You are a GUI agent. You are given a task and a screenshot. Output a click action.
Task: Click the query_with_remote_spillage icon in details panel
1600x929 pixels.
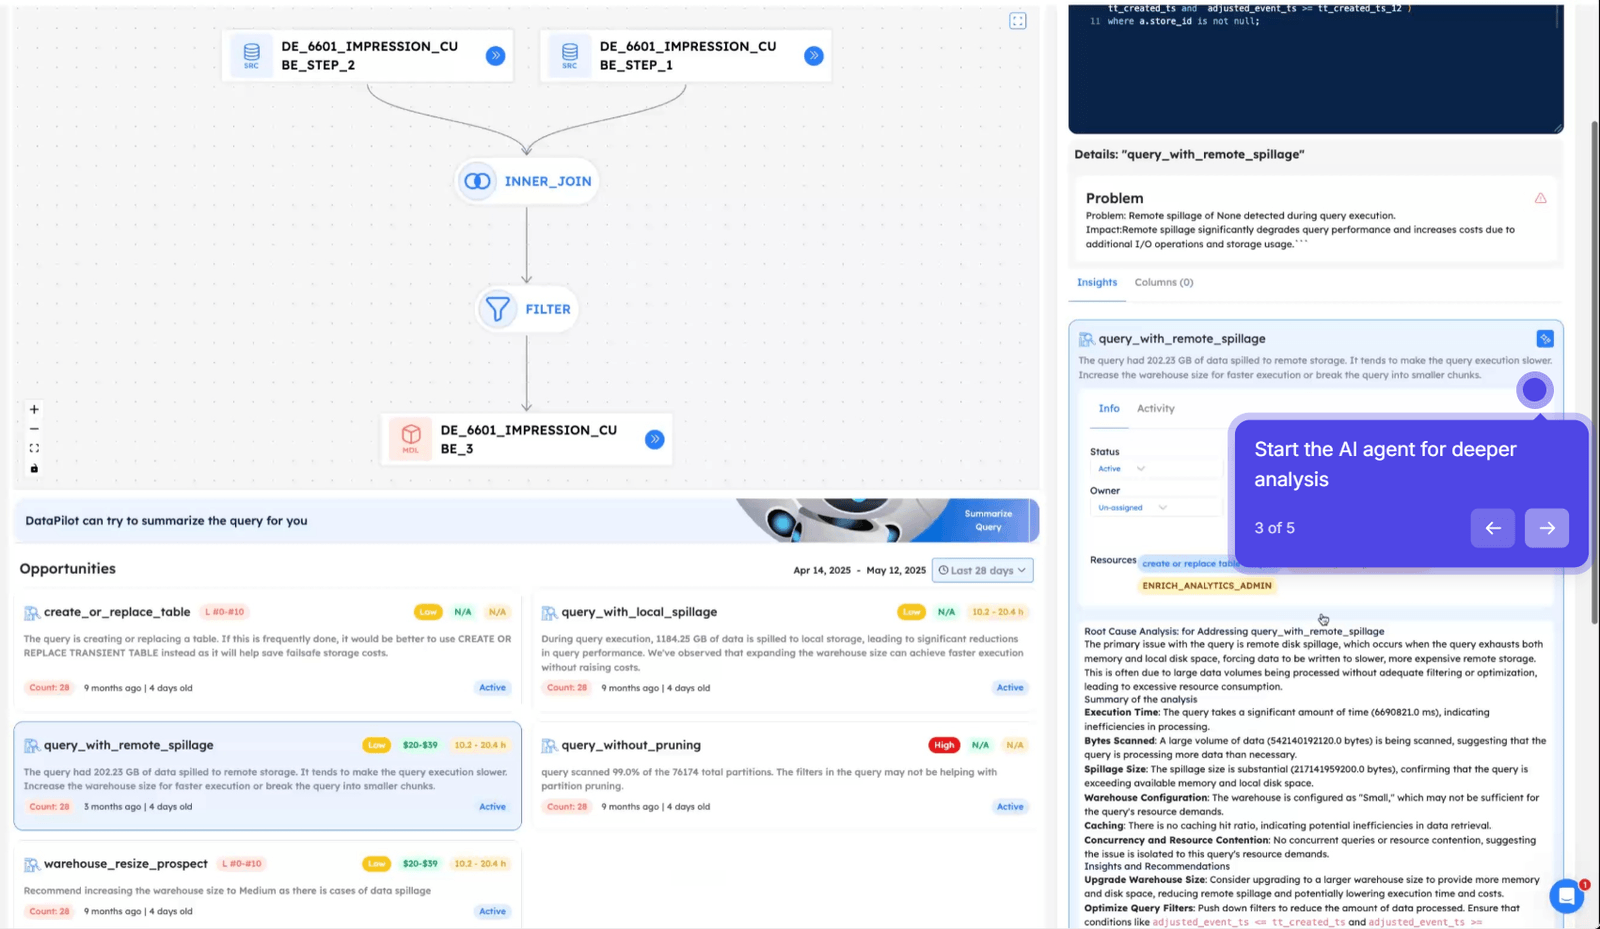click(x=1086, y=339)
